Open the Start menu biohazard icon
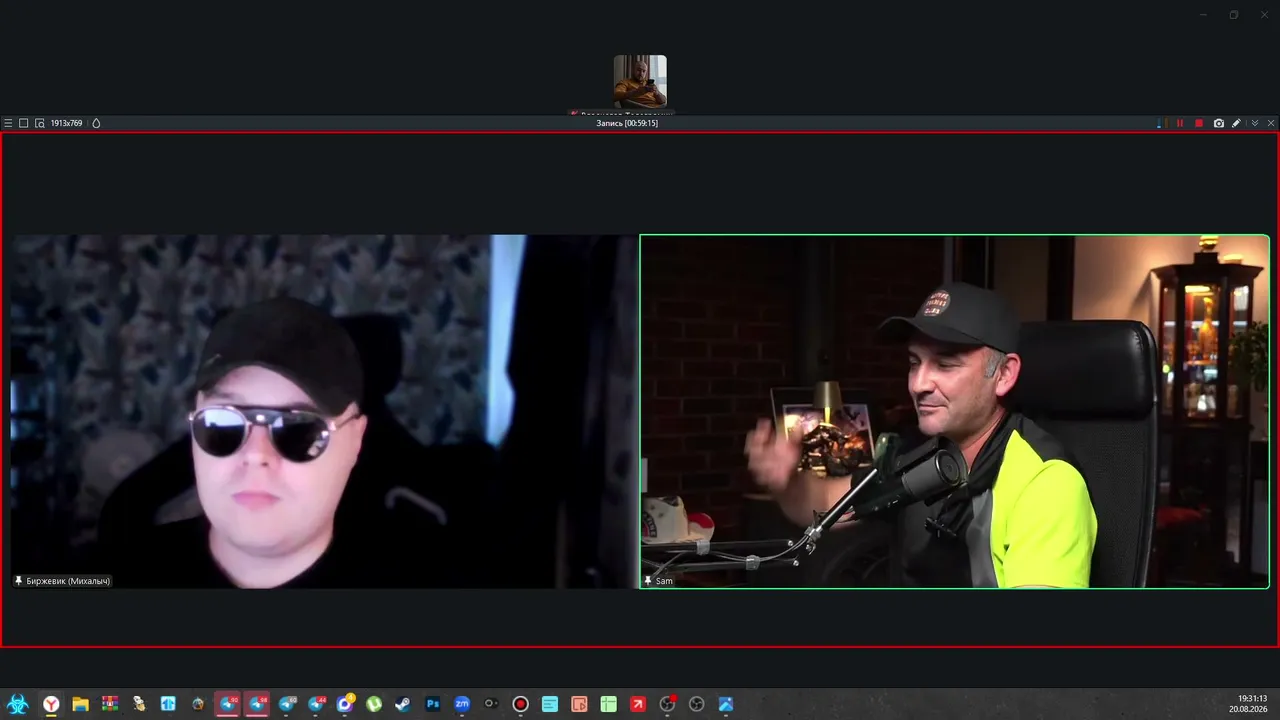1280x720 pixels. pos(17,704)
